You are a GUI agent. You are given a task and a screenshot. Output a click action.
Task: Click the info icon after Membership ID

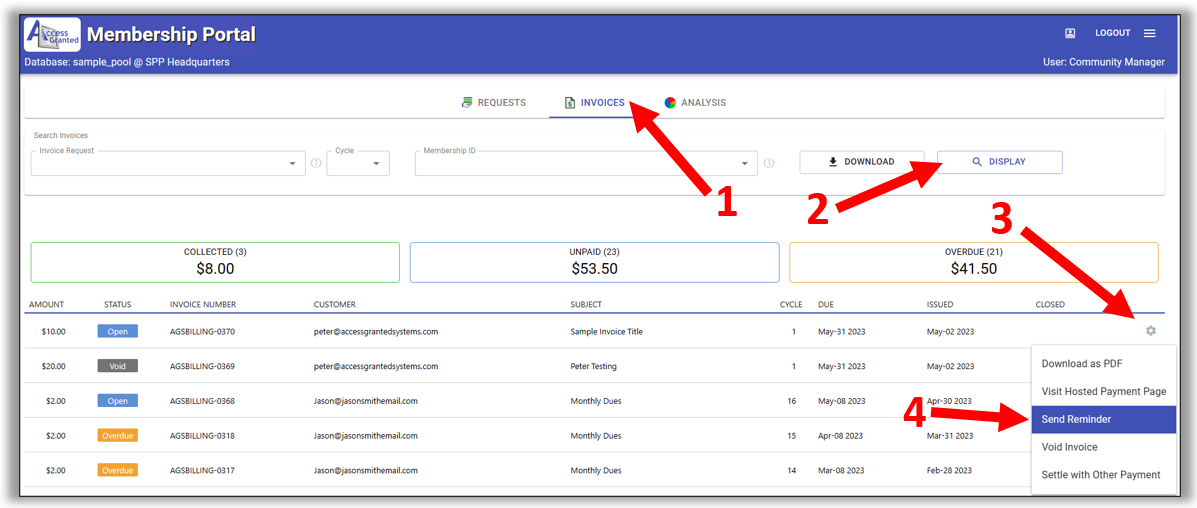click(x=769, y=163)
